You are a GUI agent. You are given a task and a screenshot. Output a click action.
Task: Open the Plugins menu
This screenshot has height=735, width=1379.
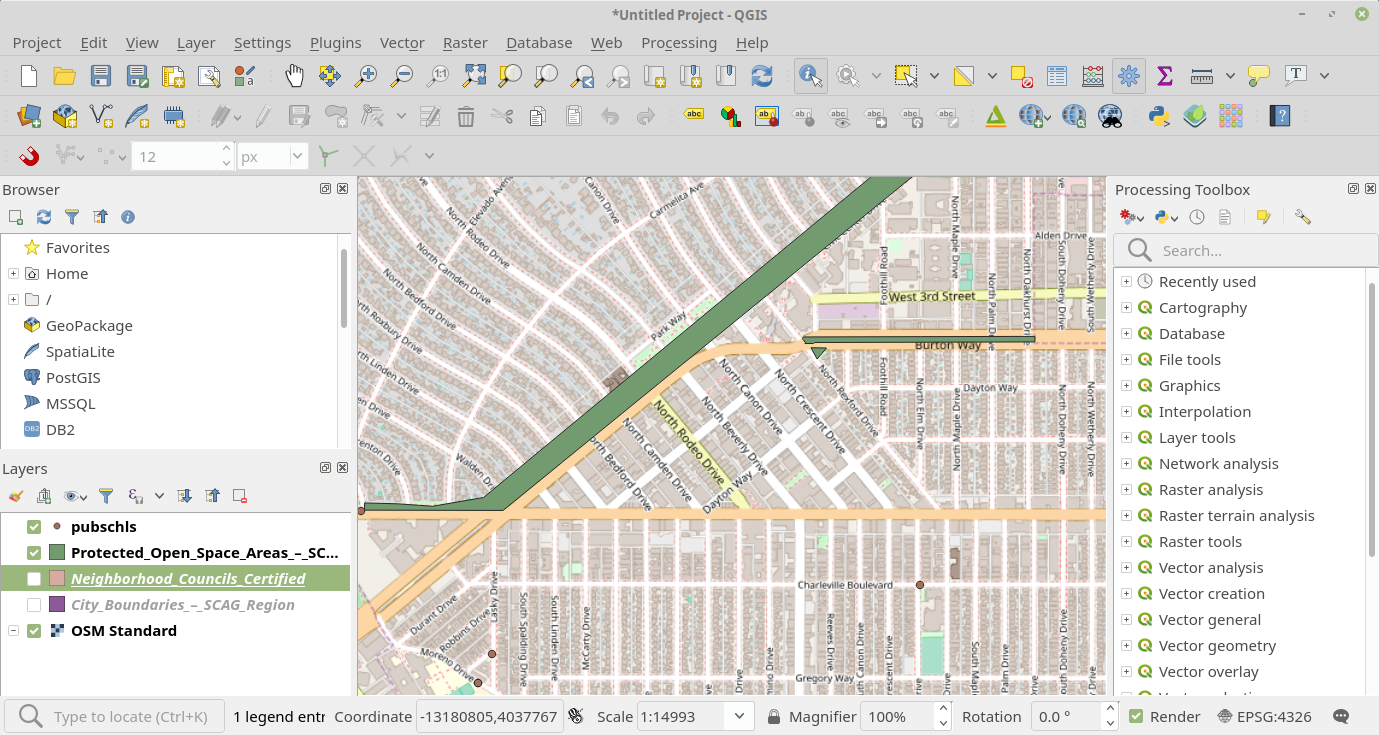pos(336,43)
